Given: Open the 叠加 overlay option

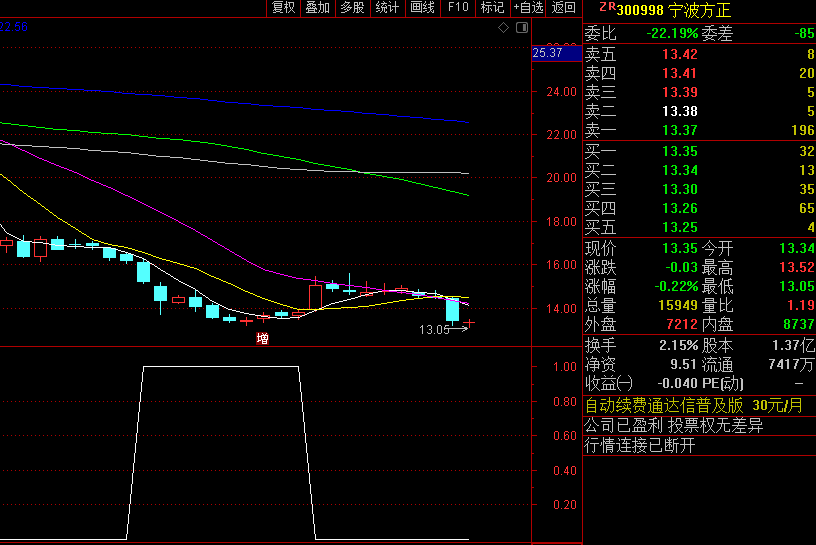Looking at the screenshot, I should [318, 8].
